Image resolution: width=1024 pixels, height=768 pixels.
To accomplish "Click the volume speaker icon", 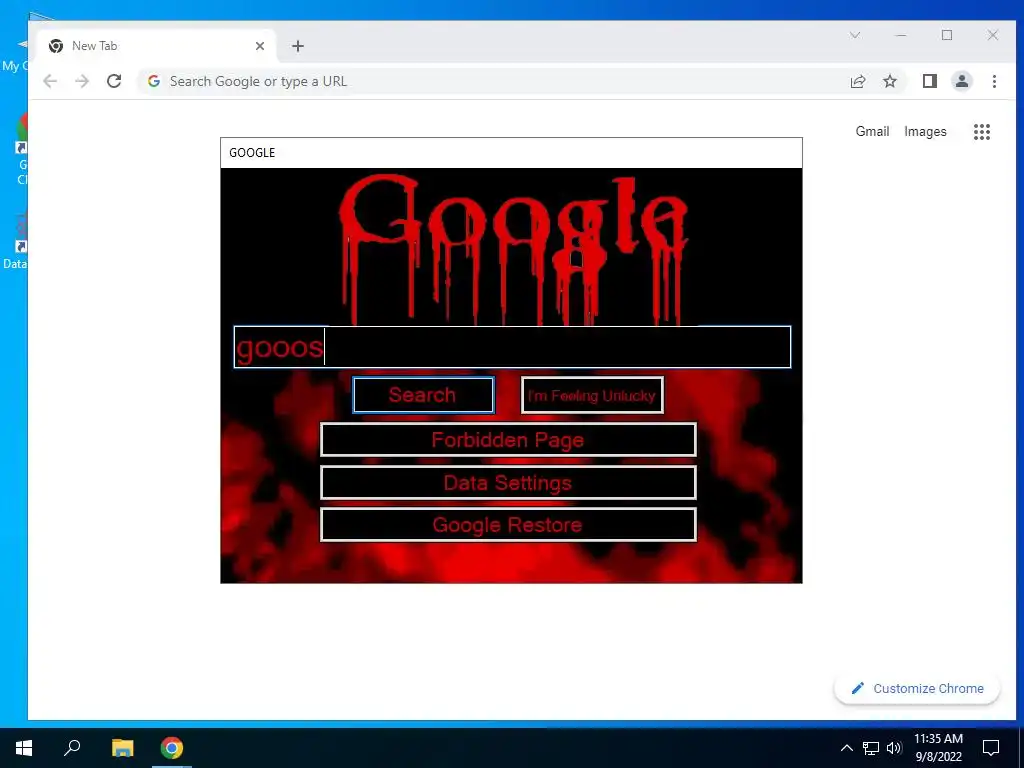I will tap(894, 748).
